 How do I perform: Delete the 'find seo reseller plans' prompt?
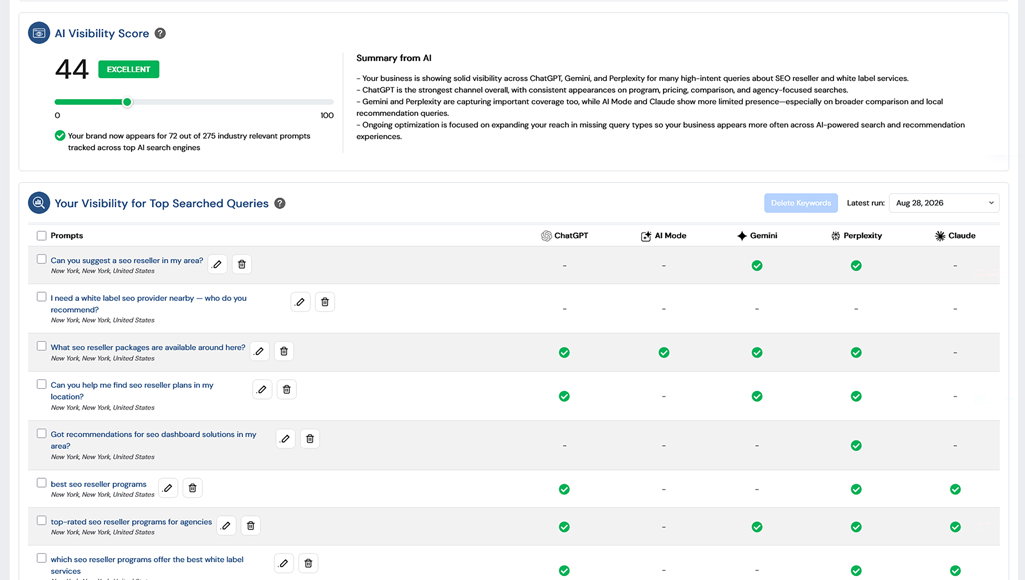point(286,390)
